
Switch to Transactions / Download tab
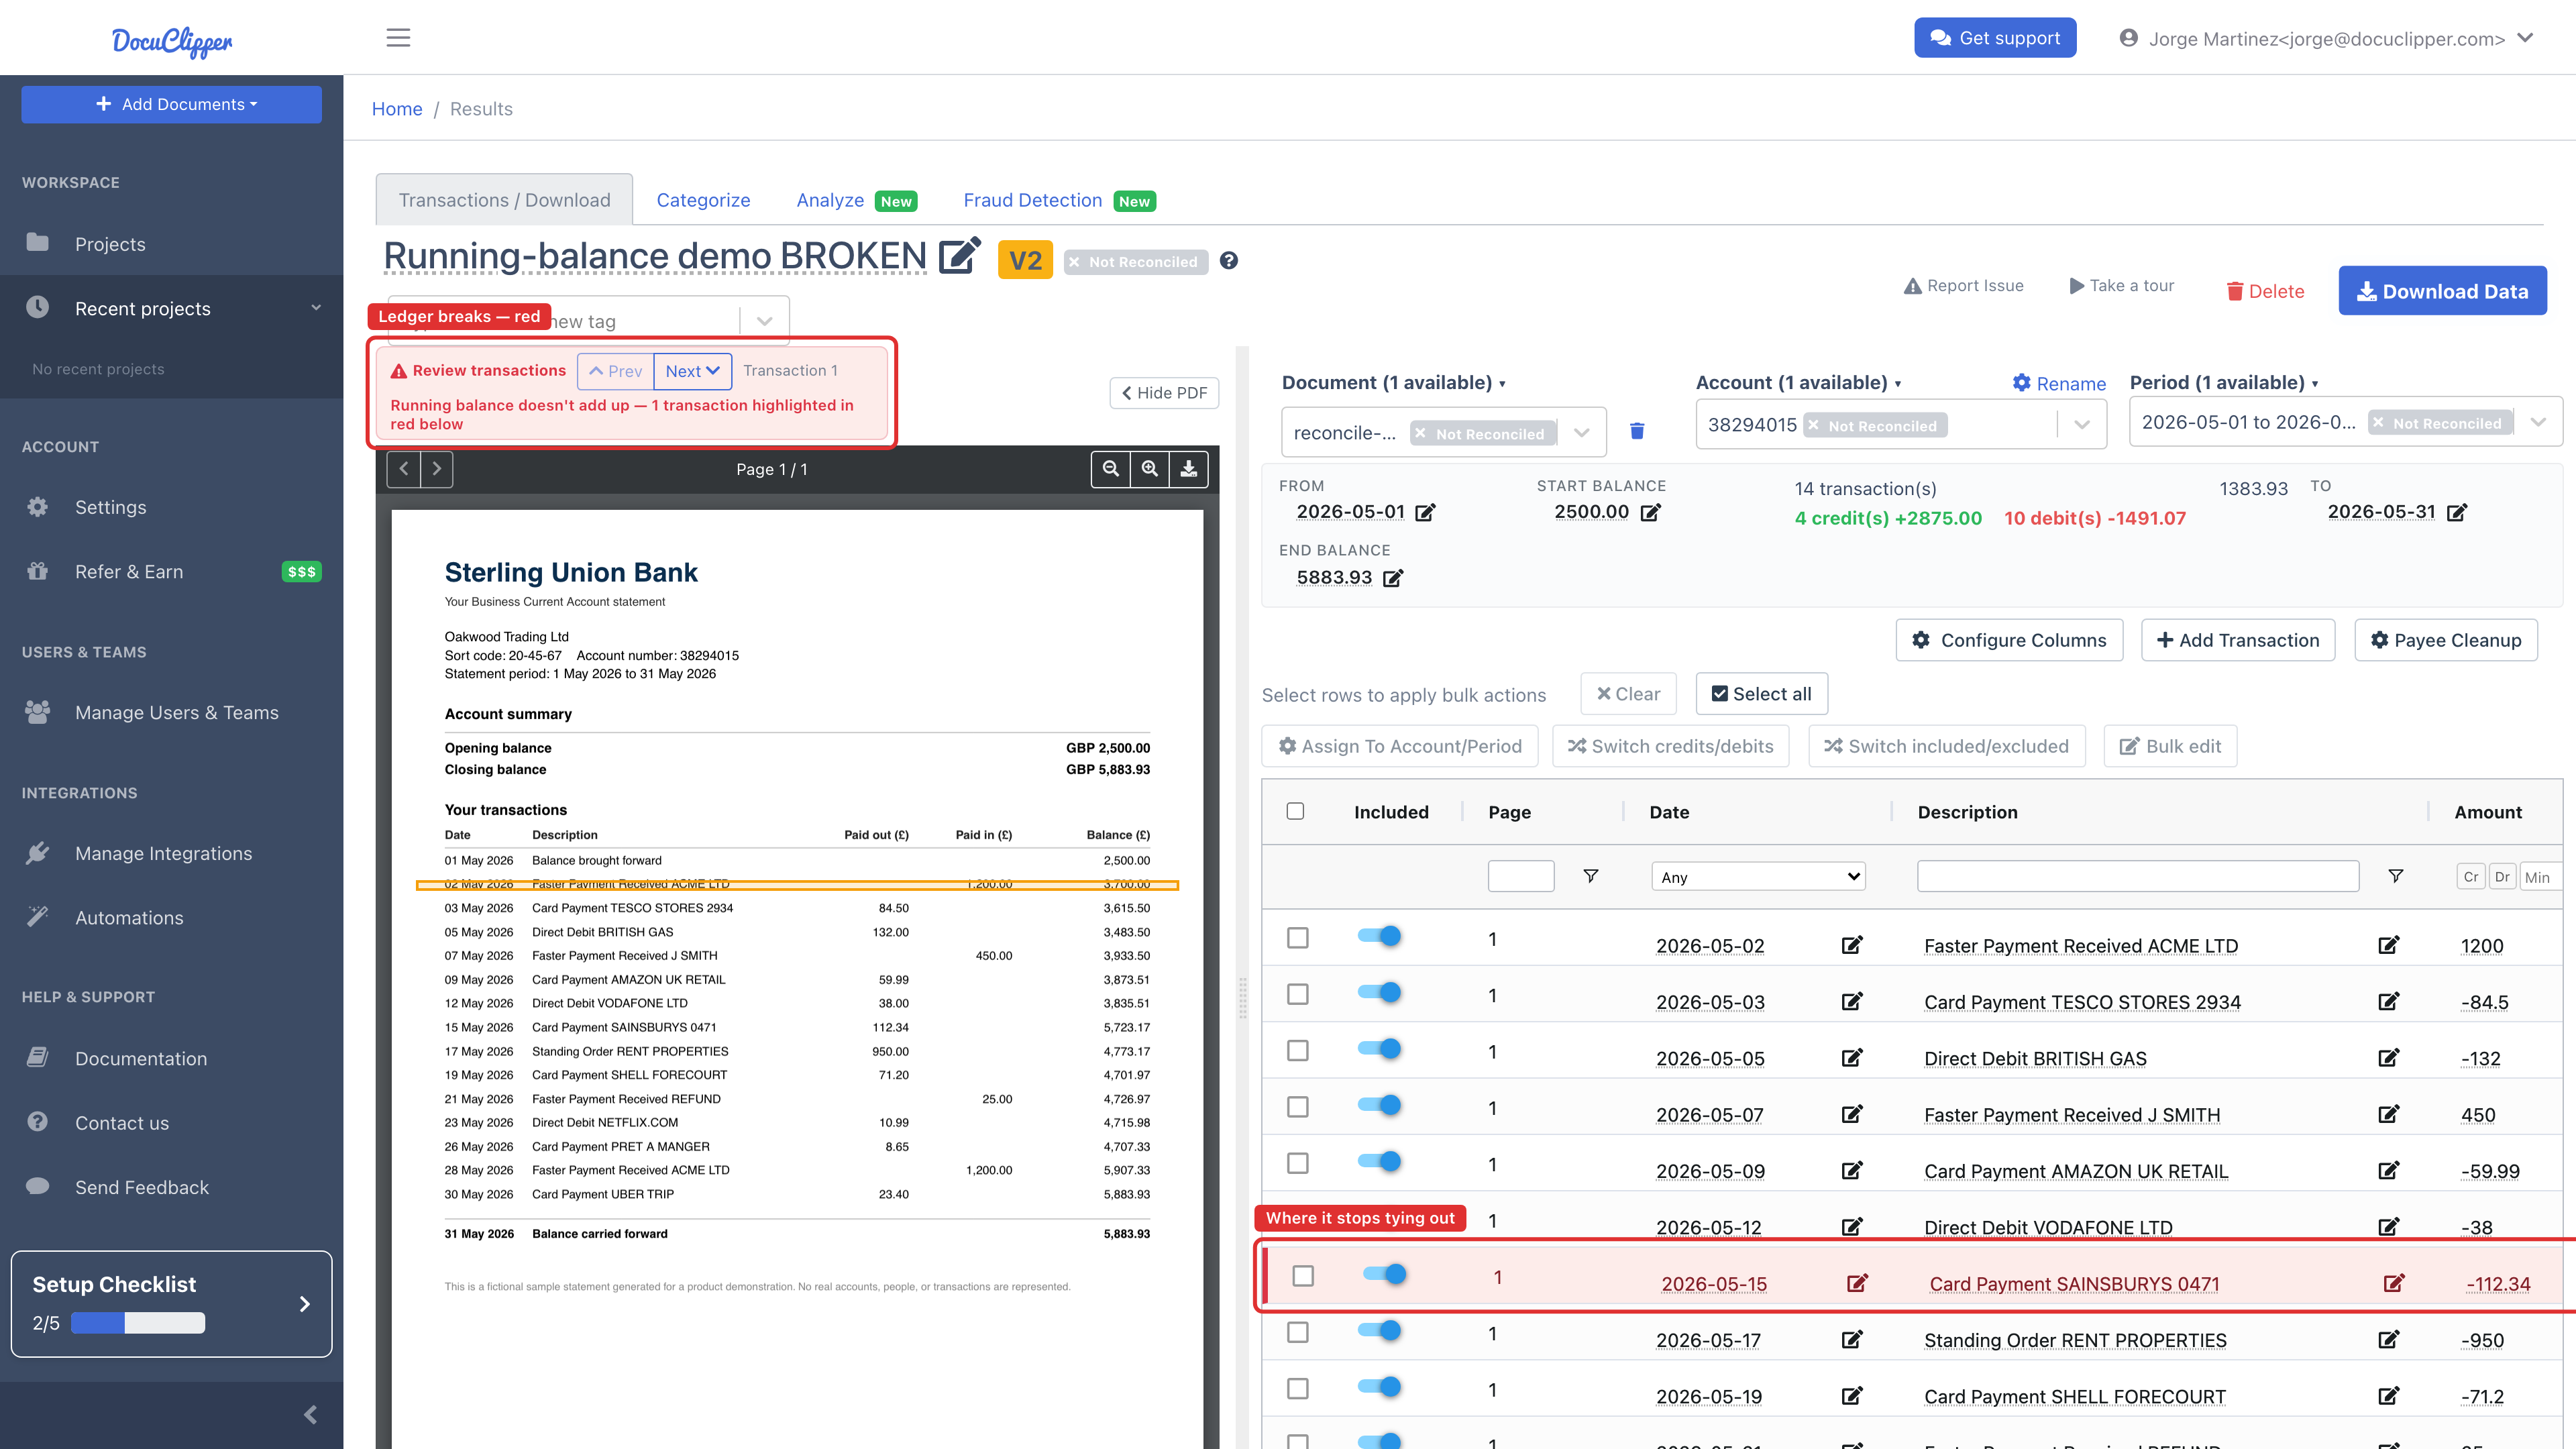point(504,200)
